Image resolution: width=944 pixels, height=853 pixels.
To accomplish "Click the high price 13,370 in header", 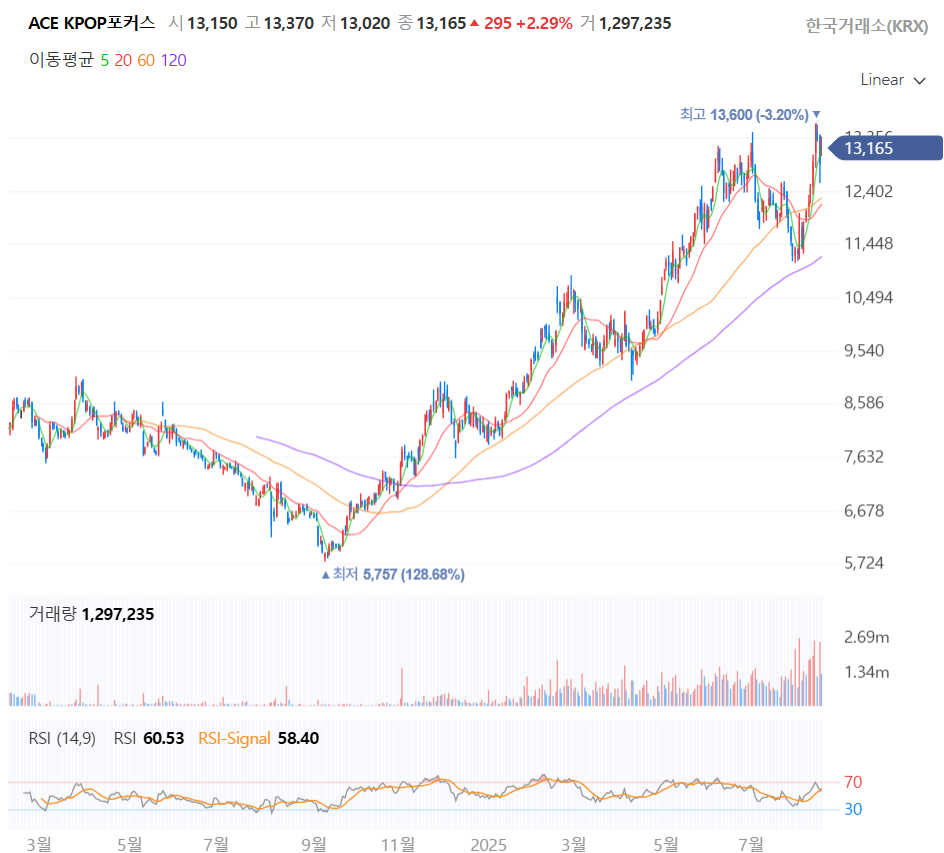I will click(x=289, y=23).
